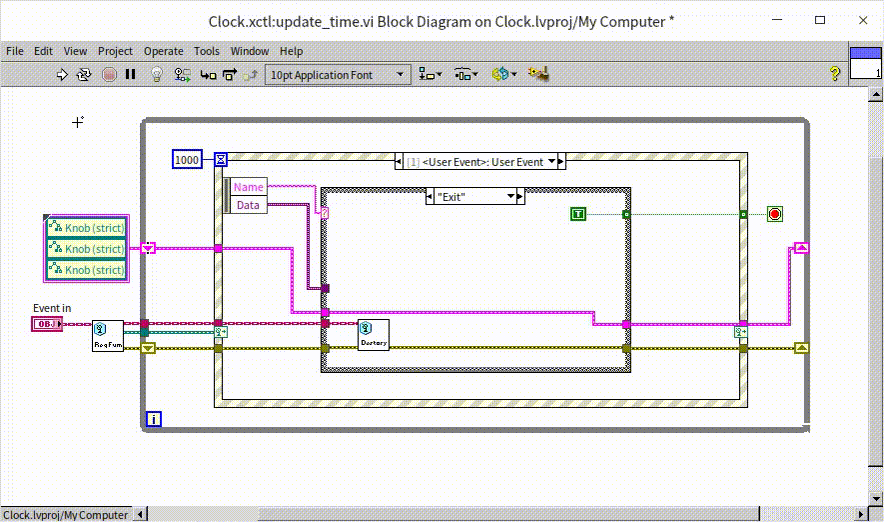884x522 pixels.
Task: Start Run Continuously mode
Action: (x=84, y=74)
